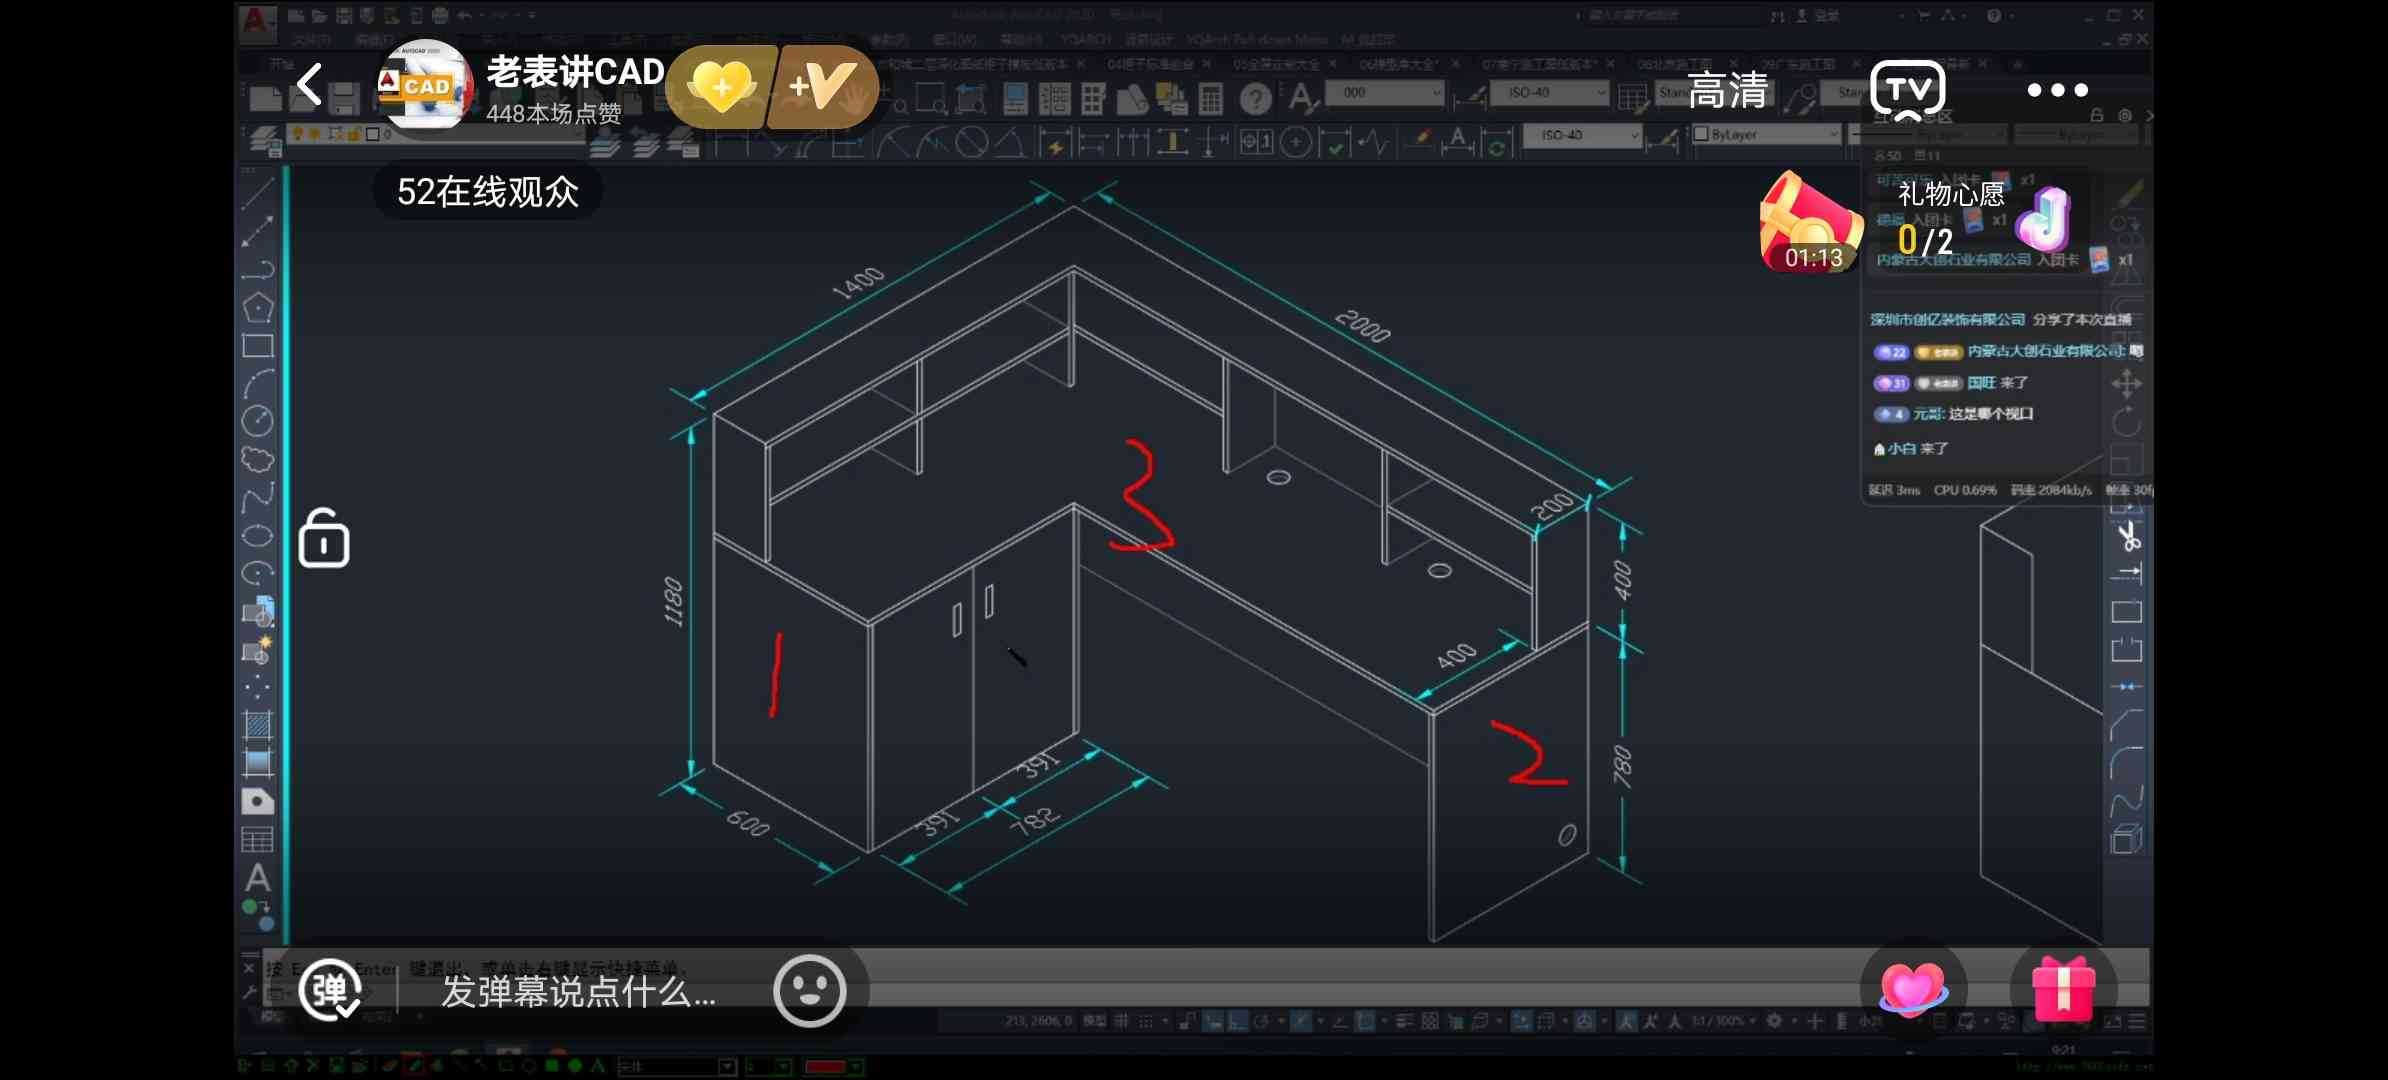Select the Move tool in right toolbar
This screenshot has width=2388, height=1080.
tap(2126, 384)
